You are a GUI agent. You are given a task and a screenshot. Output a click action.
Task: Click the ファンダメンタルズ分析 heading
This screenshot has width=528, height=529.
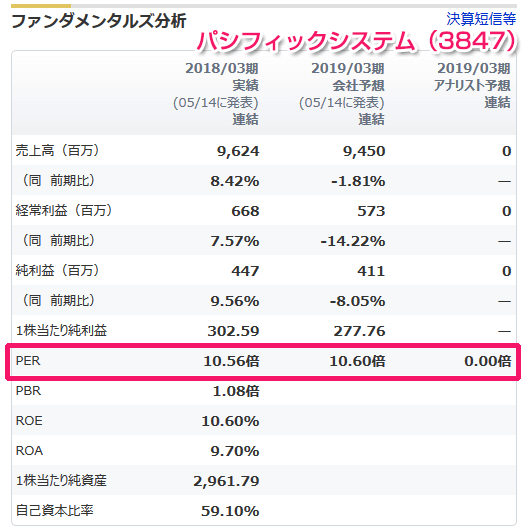click(x=99, y=21)
